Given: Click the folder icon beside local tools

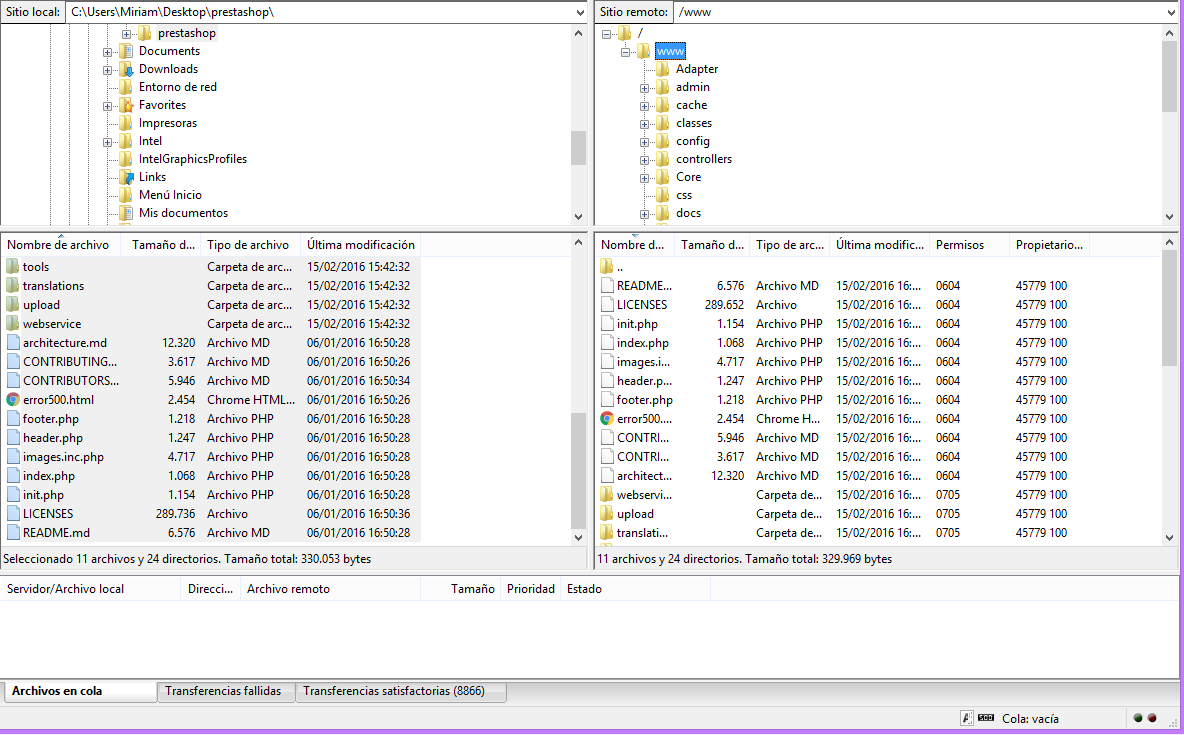Looking at the screenshot, I should pos(13,267).
